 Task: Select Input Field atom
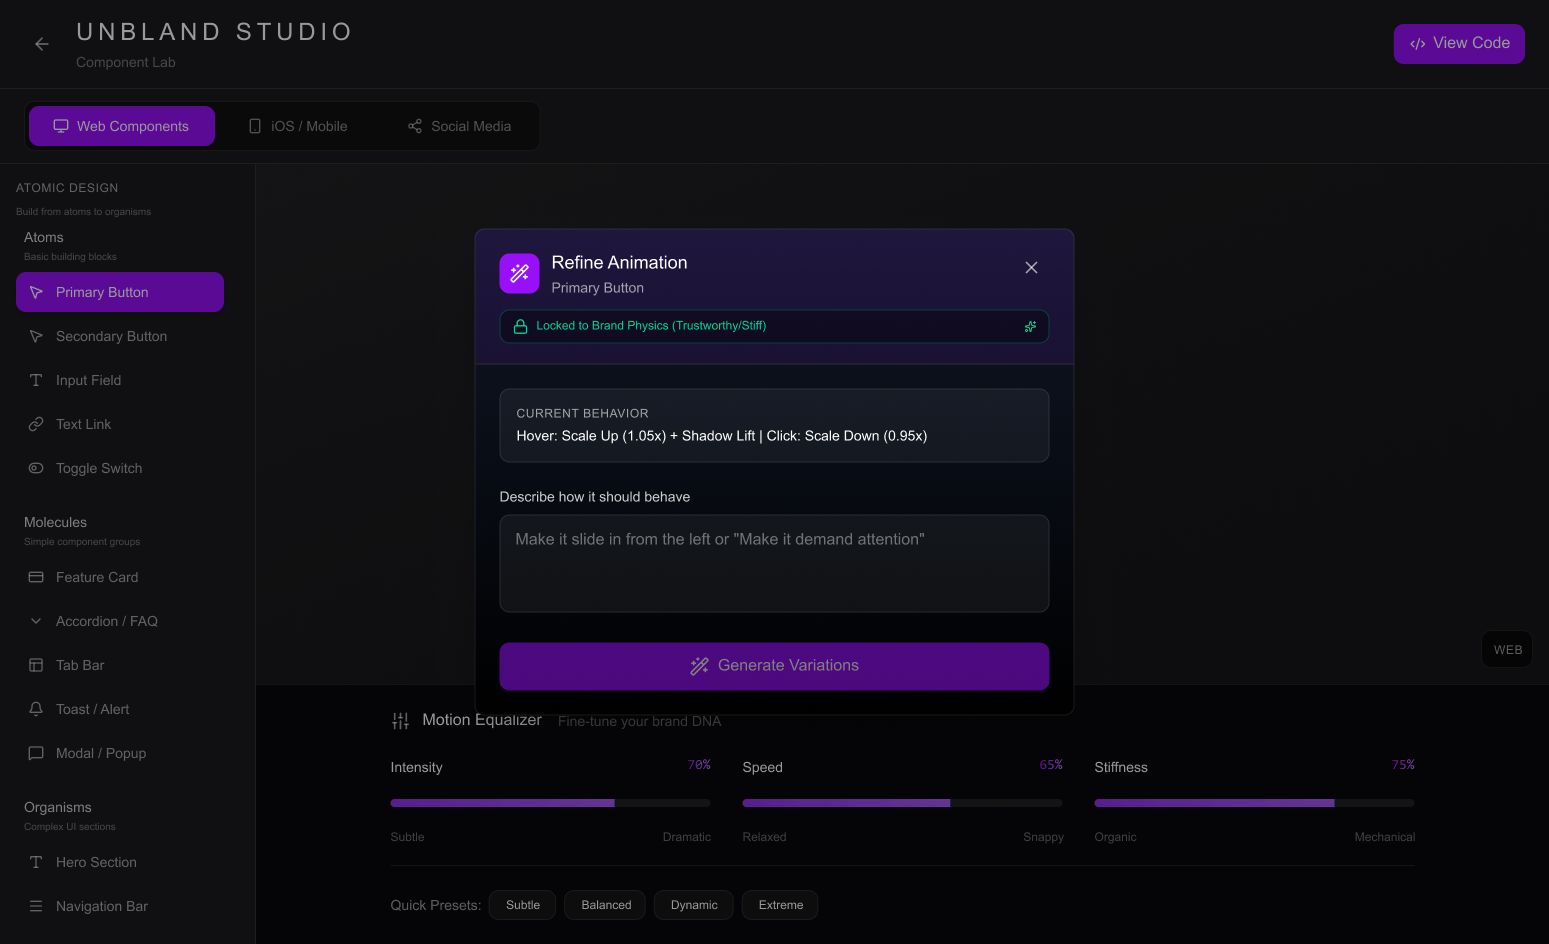coord(120,380)
